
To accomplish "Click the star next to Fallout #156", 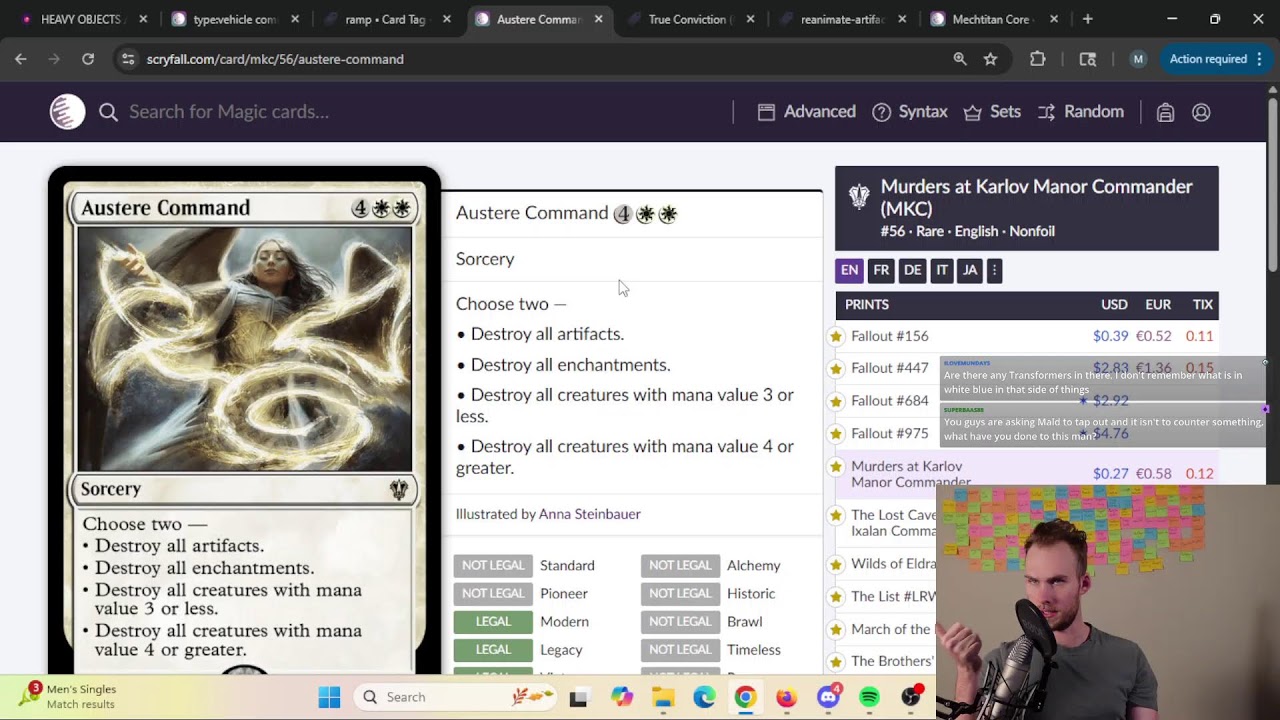I will pos(836,337).
